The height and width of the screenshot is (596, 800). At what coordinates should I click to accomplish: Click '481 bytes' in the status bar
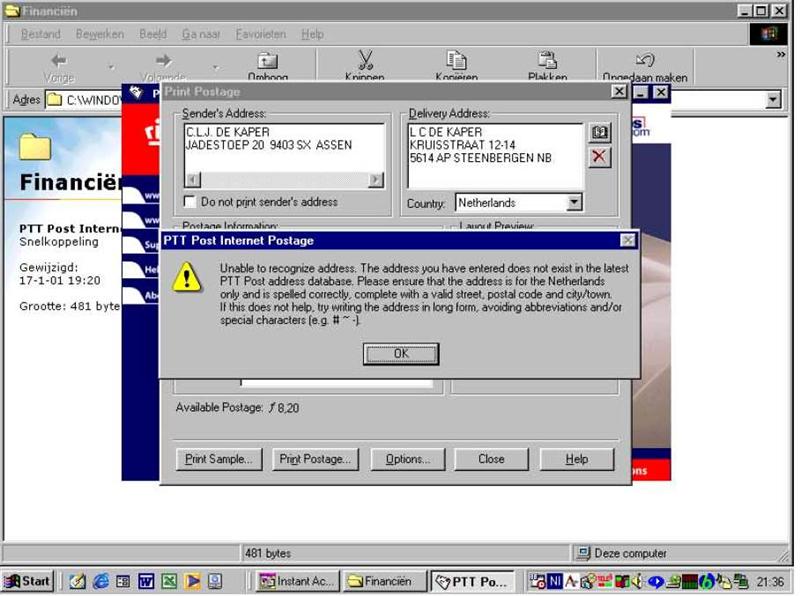[x=268, y=553]
